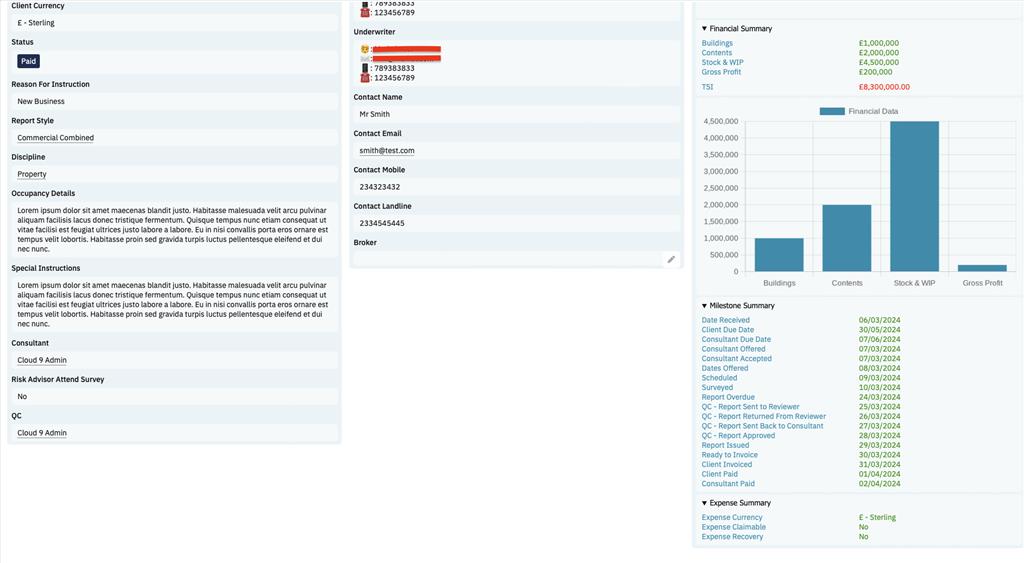Click the Underwriter landline telephone icon
1024x563 pixels.
pyautogui.click(x=365, y=78)
